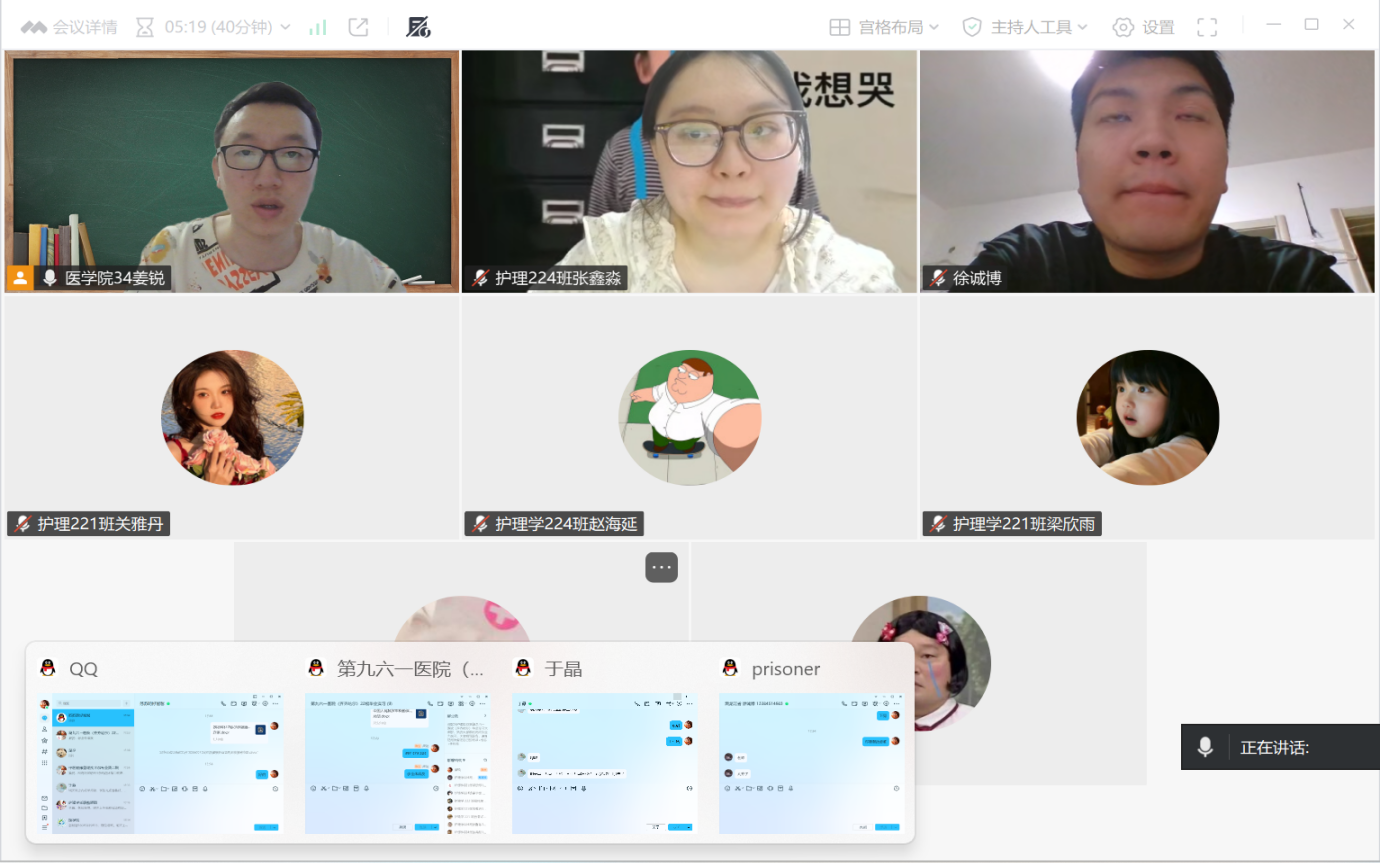
Task: Expand the 主持人工具 host tools menu
Action: click(1025, 27)
